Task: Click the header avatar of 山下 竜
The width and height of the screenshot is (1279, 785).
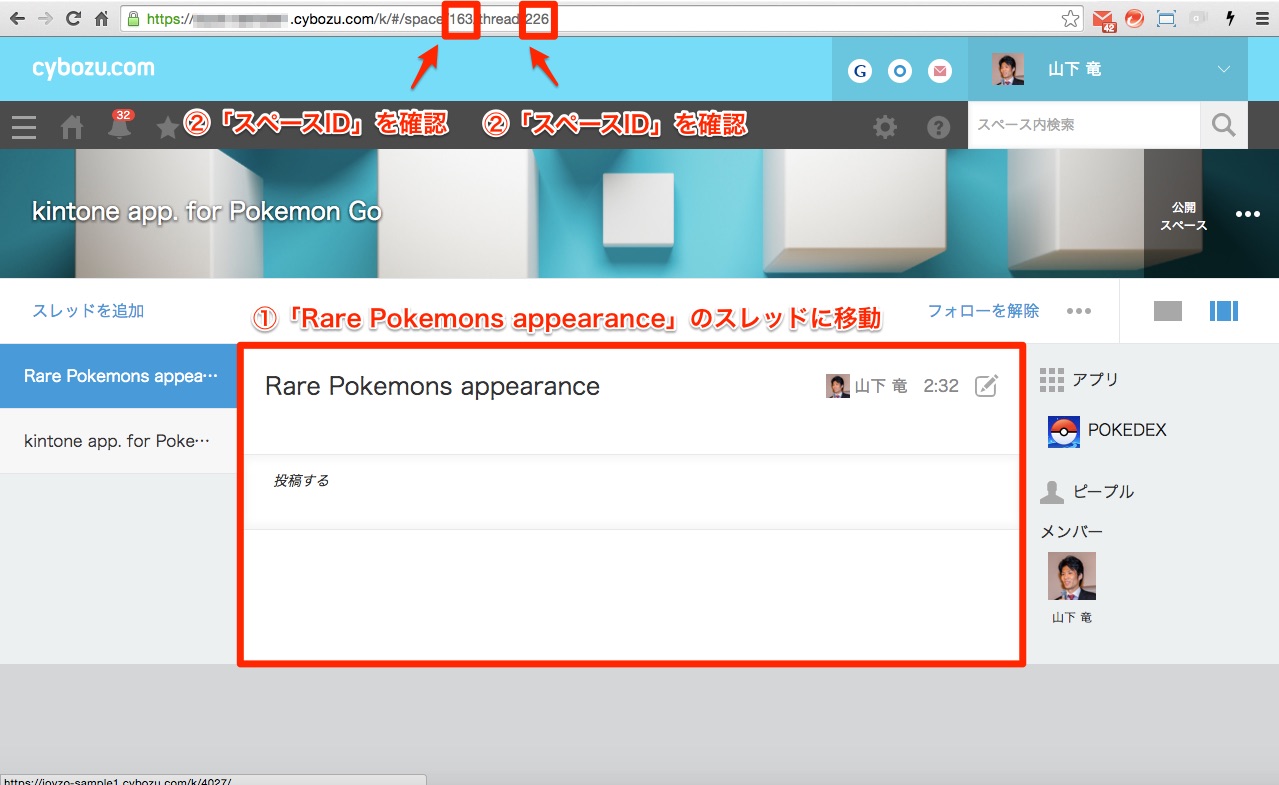Action: (1008, 69)
